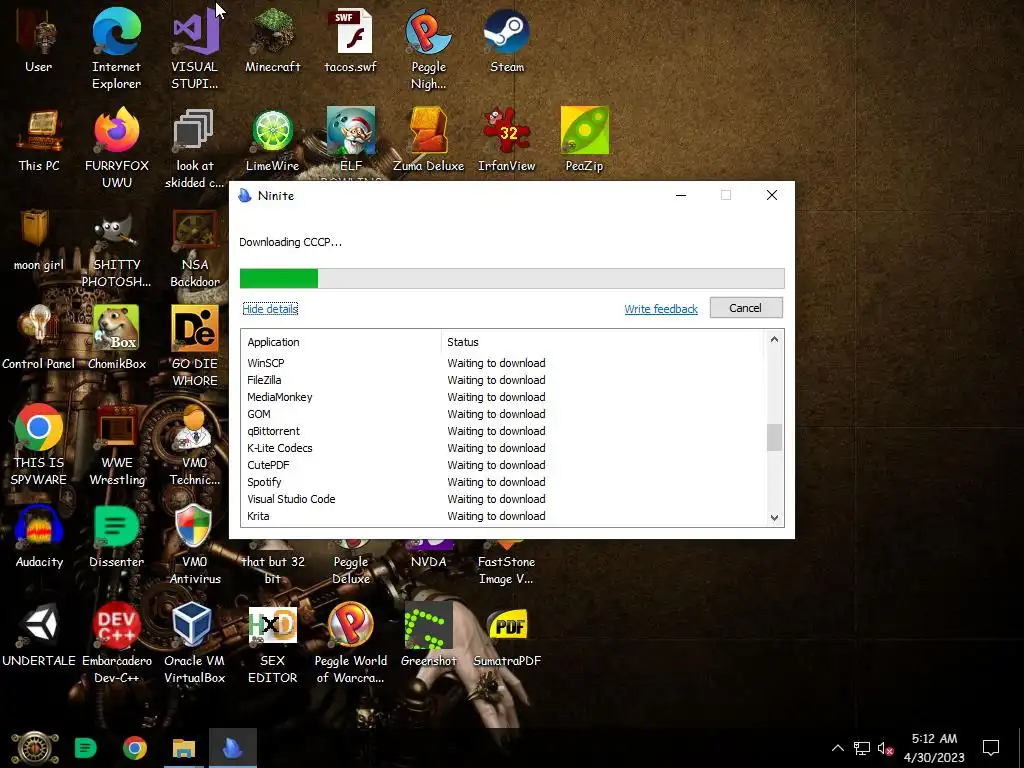The image size is (1024, 768).
Task: Cancel the Ninite installation
Action: 746,308
